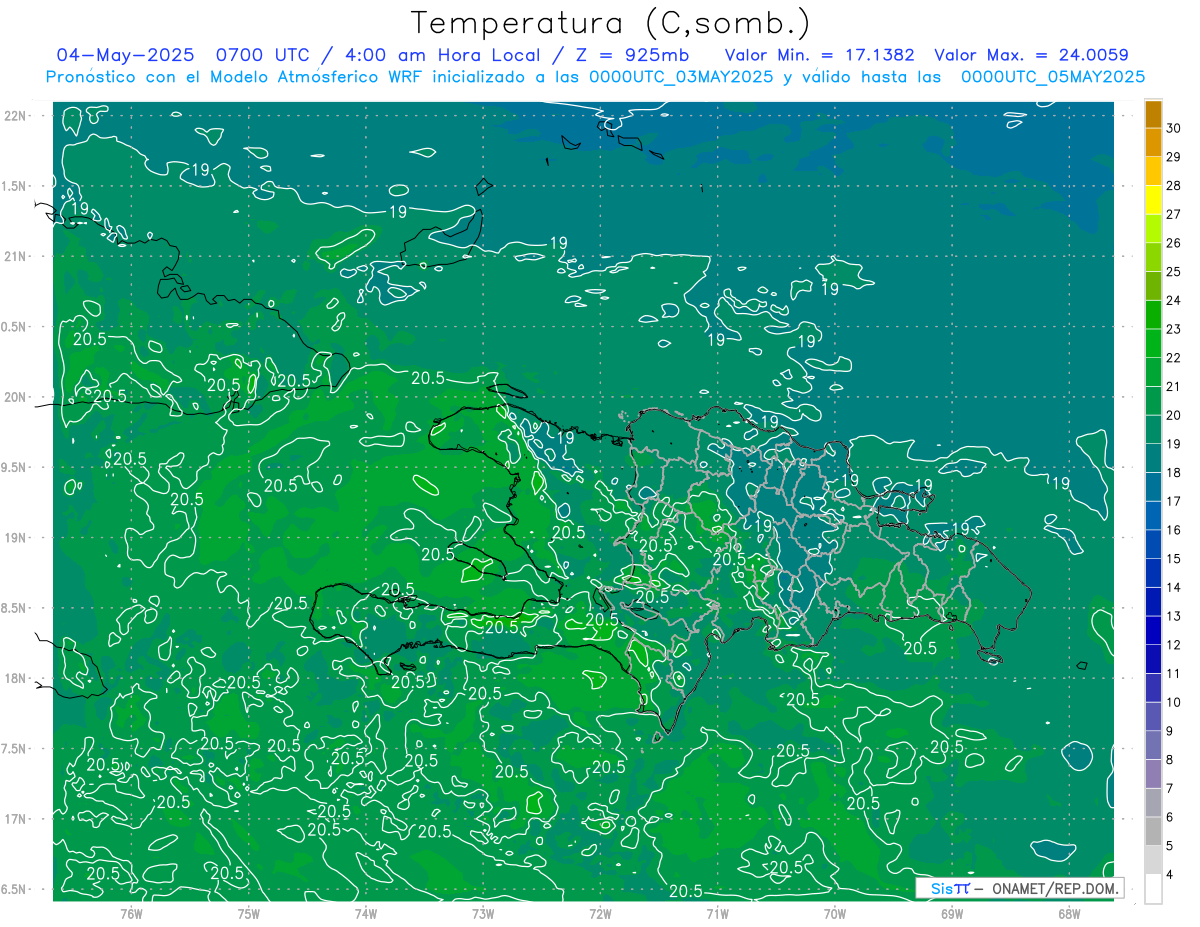Viewport: 1200px width, 927px height.
Task: Click the color scale label 10
Action: (1174, 702)
